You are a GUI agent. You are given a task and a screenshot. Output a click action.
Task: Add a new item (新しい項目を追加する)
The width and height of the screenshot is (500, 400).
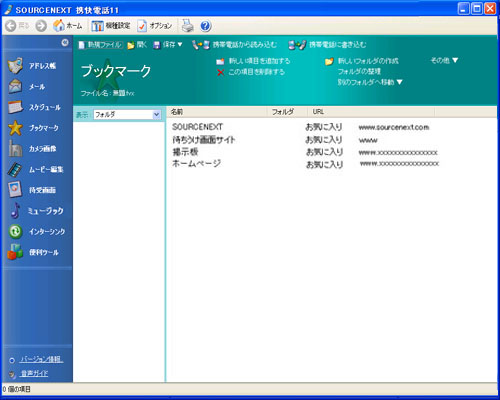(253, 61)
